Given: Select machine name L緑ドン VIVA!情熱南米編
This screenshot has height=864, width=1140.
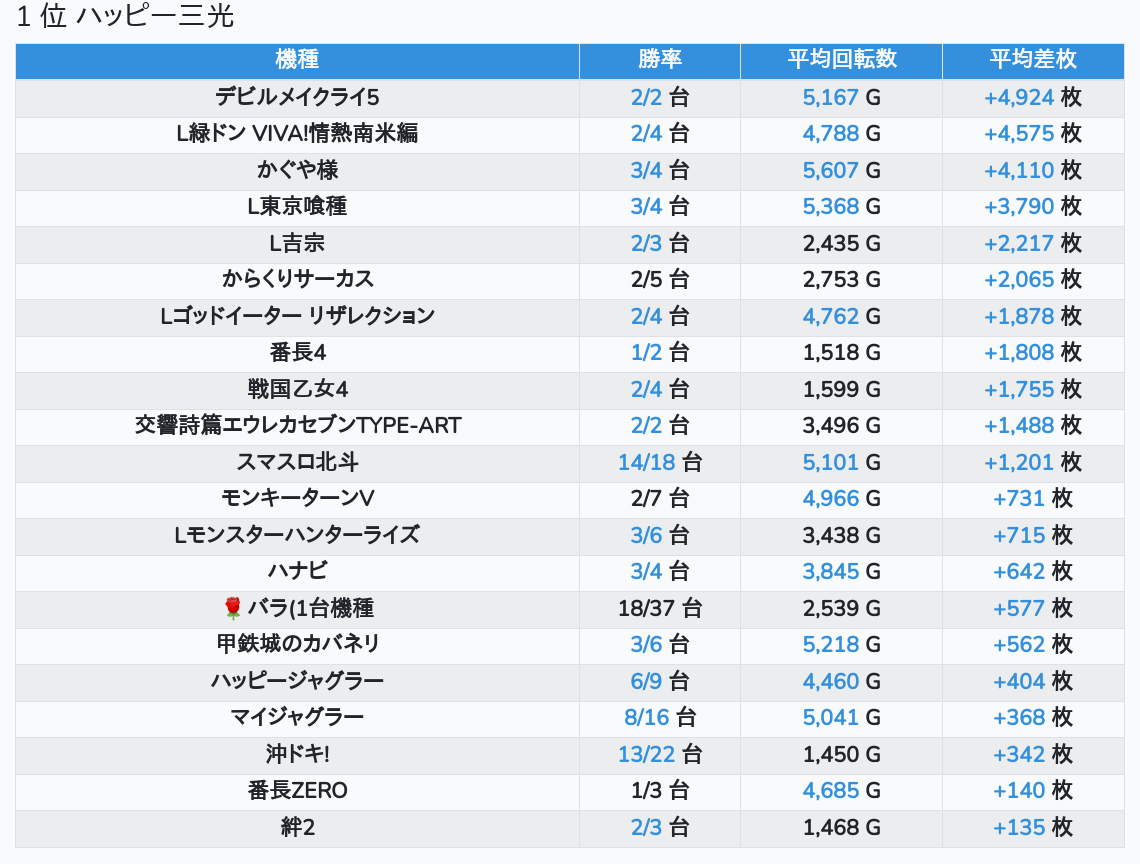Looking at the screenshot, I should tap(297, 133).
